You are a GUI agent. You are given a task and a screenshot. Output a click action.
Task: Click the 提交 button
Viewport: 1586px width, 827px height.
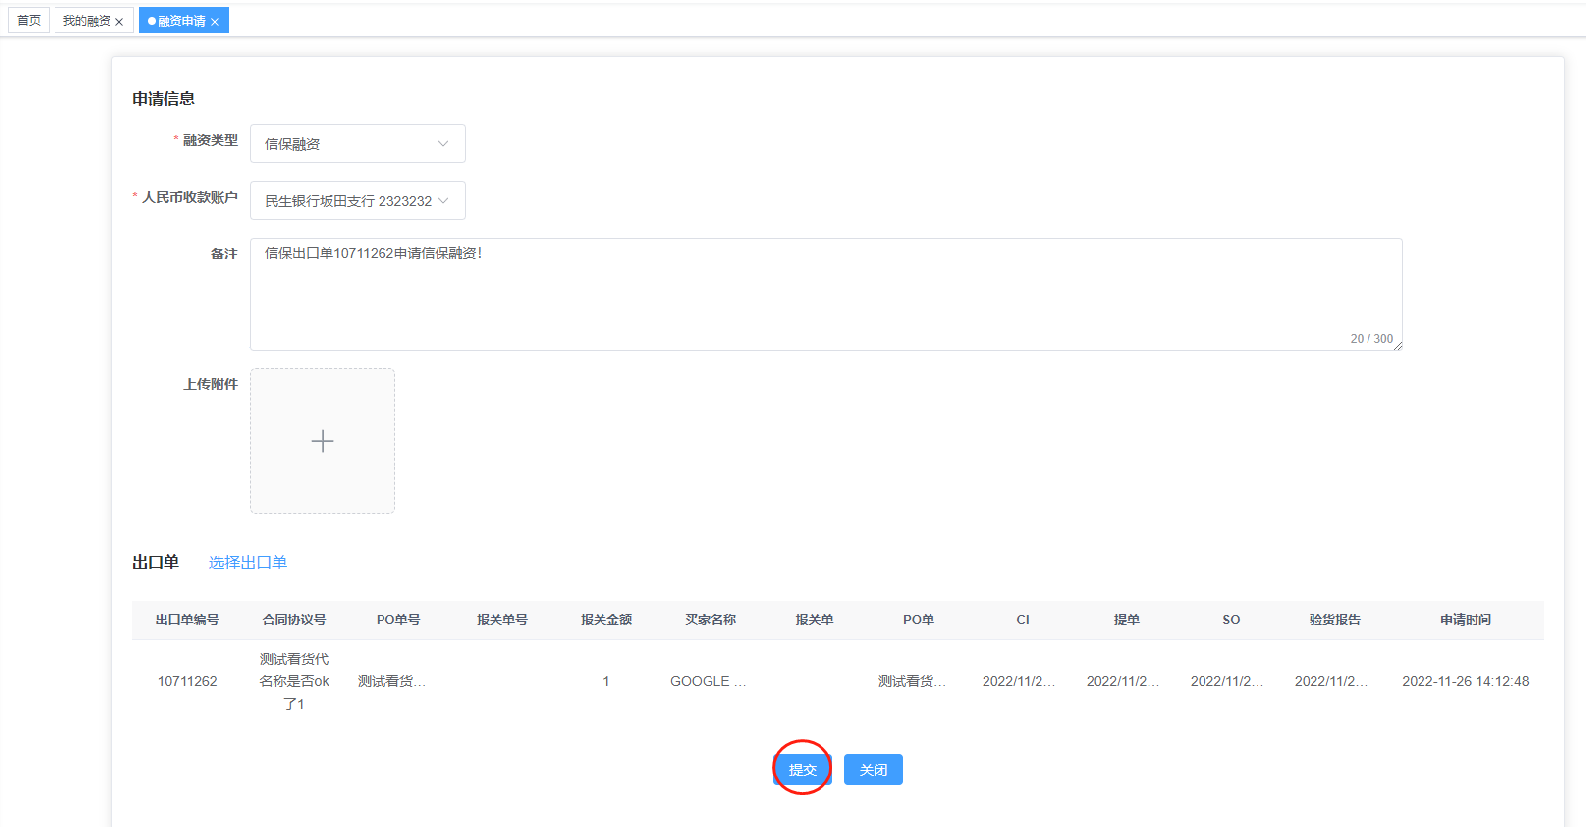pyautogui.click(x=802, y=769)
